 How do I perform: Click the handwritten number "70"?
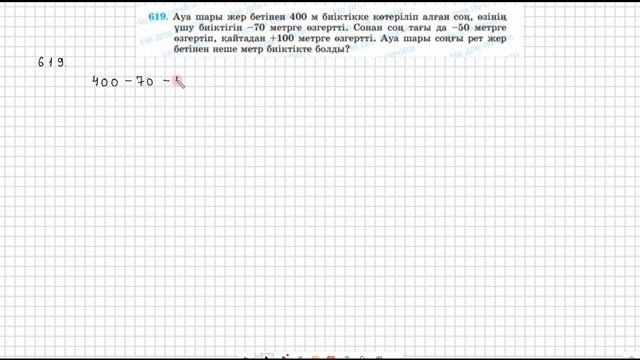[145, 82]
